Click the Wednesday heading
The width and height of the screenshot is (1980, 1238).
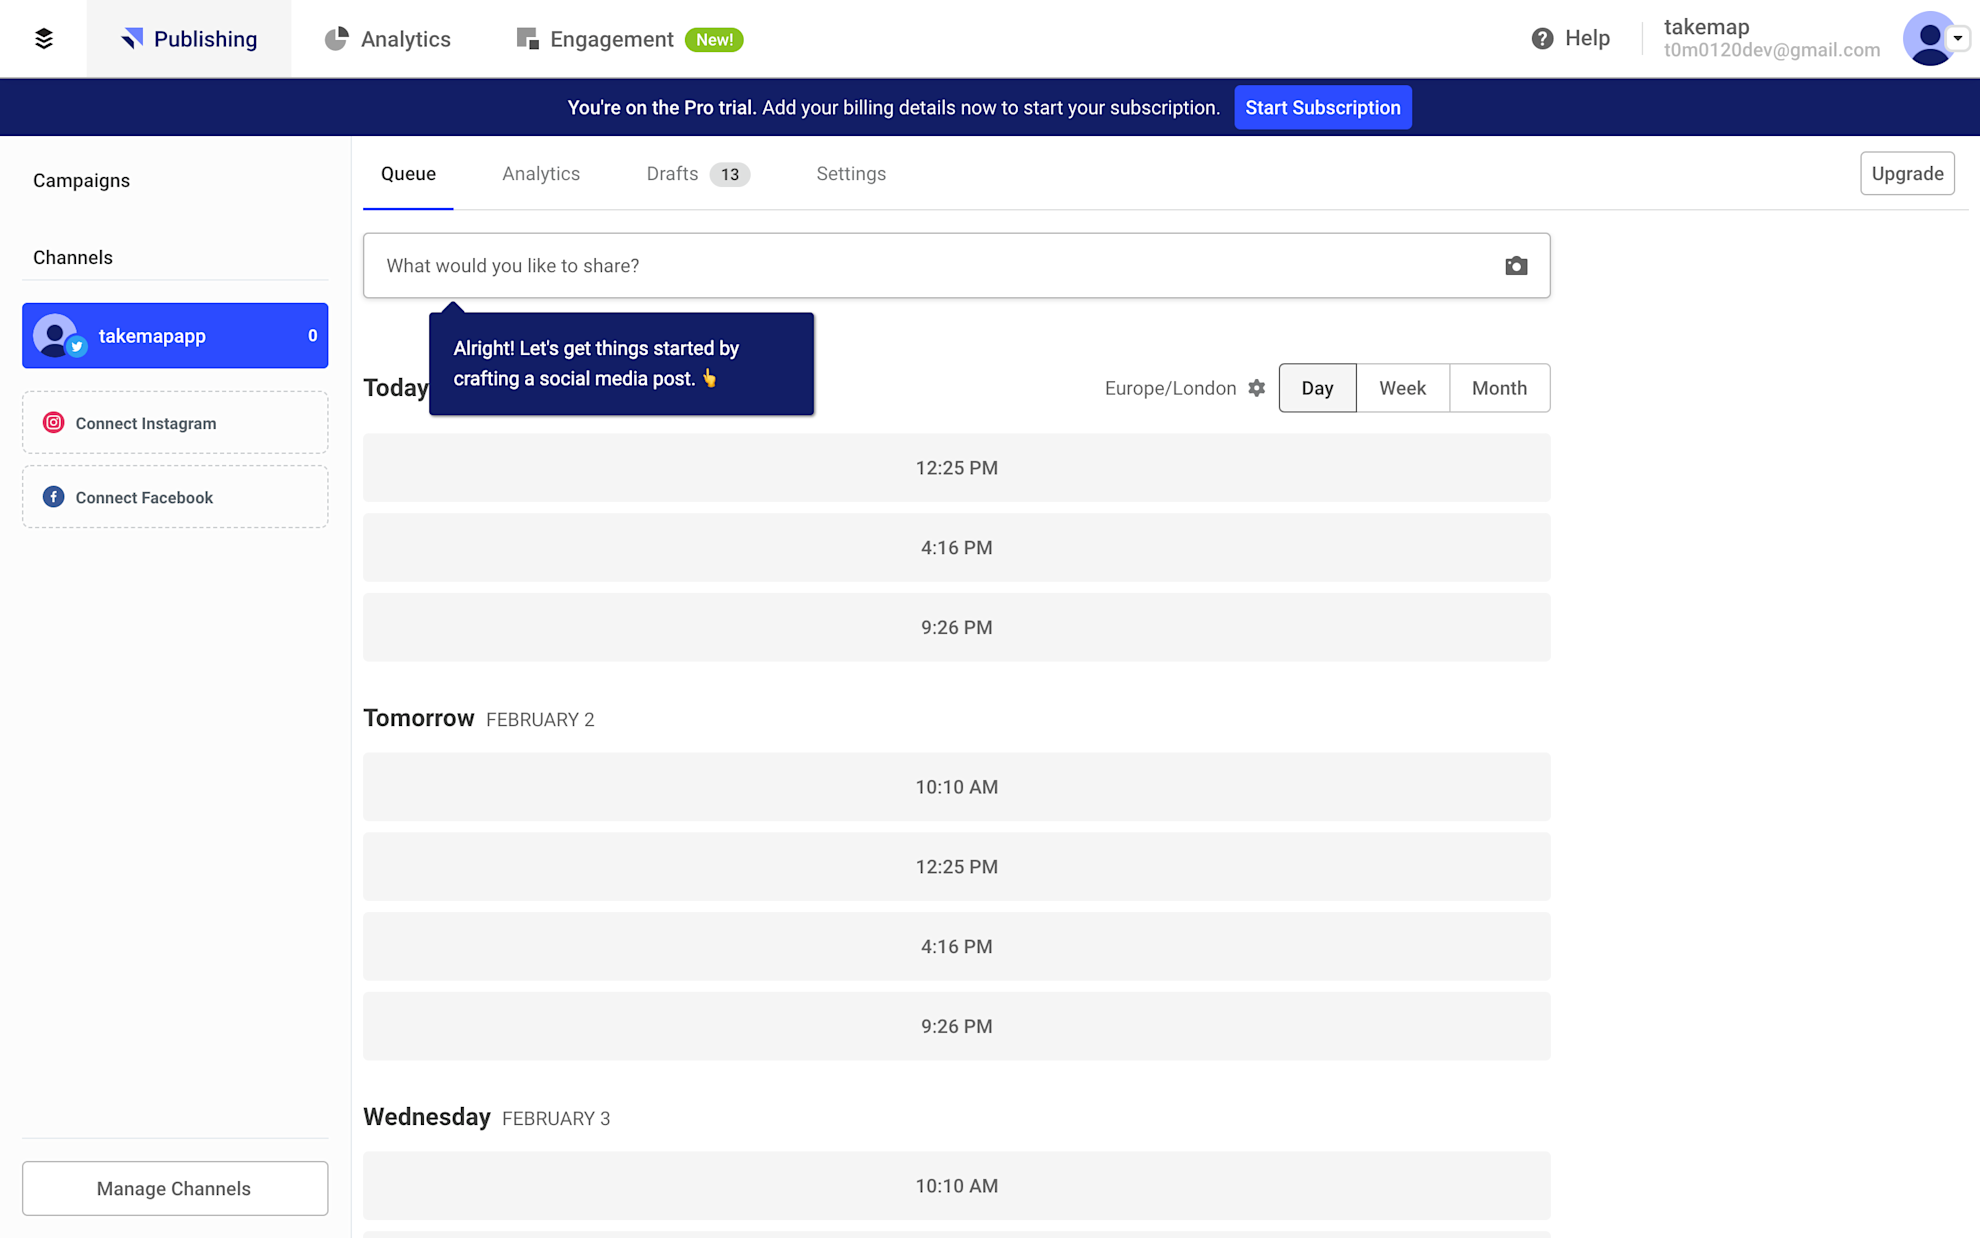click(426, 1117)
